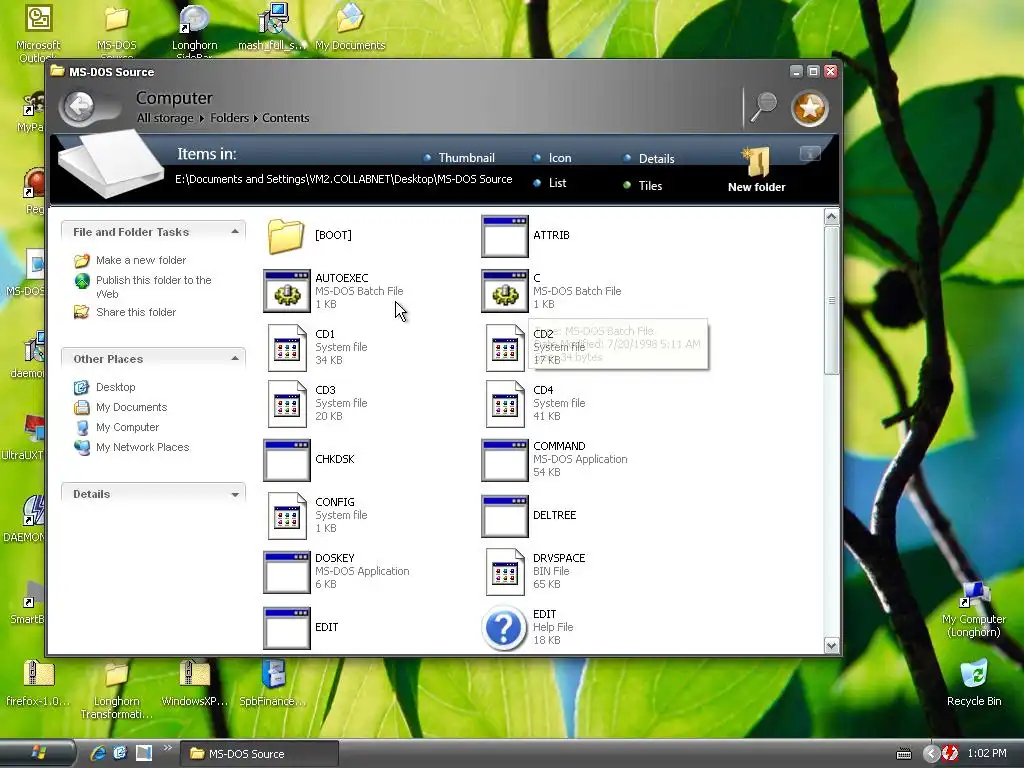Select the C batch file icon
This screenshot has width=1024, height=768.
(x=504, y=291)
